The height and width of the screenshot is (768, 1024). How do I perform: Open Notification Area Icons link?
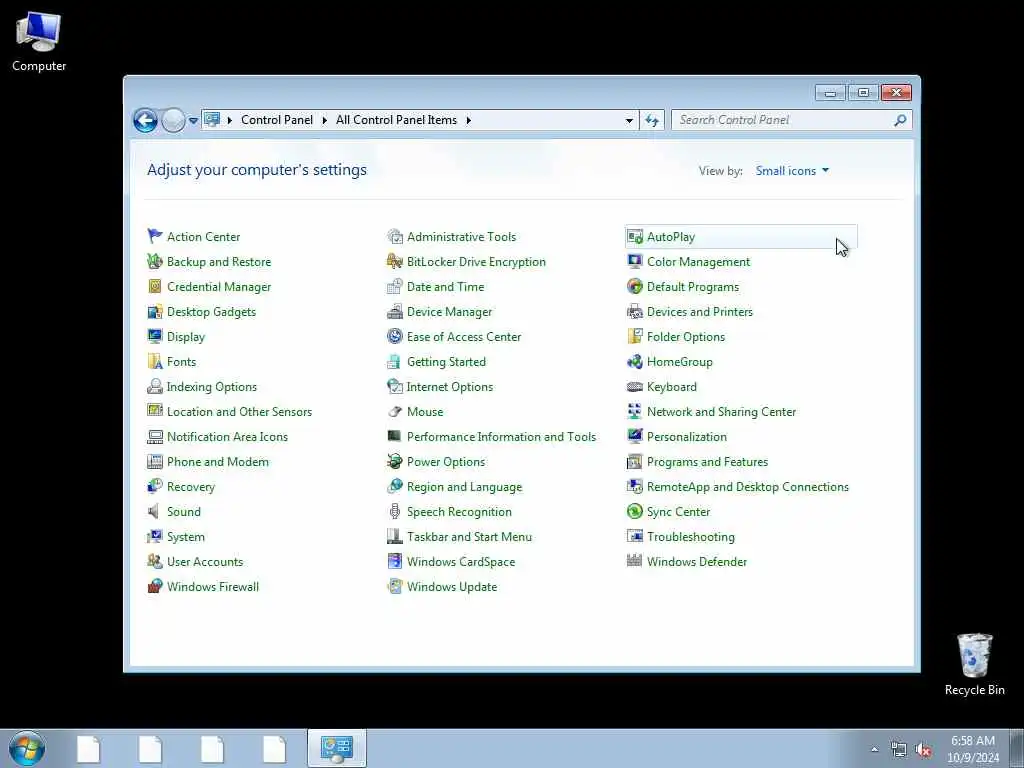227,436
